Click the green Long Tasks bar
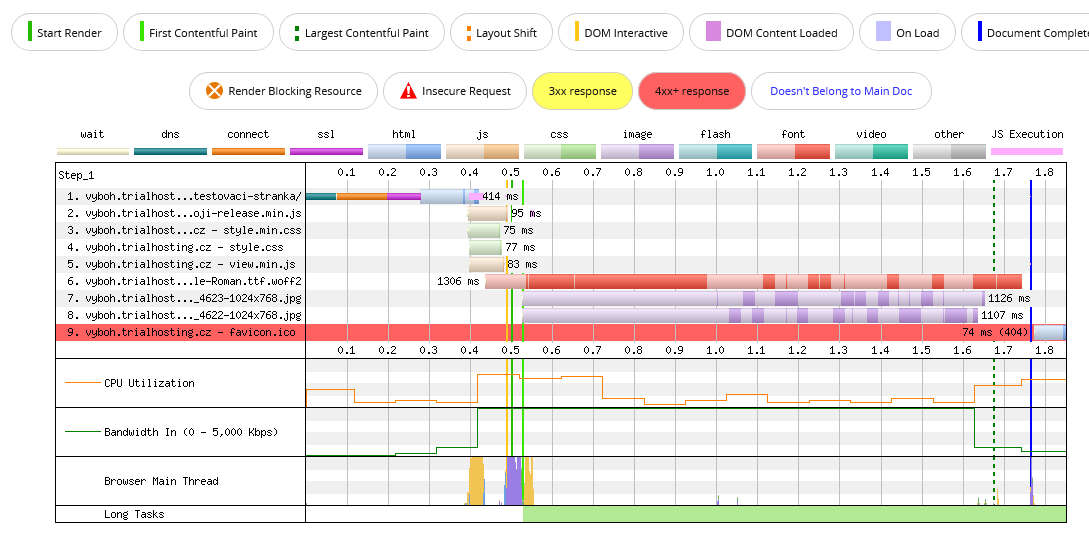Image resolution: width=1089 pixels, height=533 pixels. 794,514
